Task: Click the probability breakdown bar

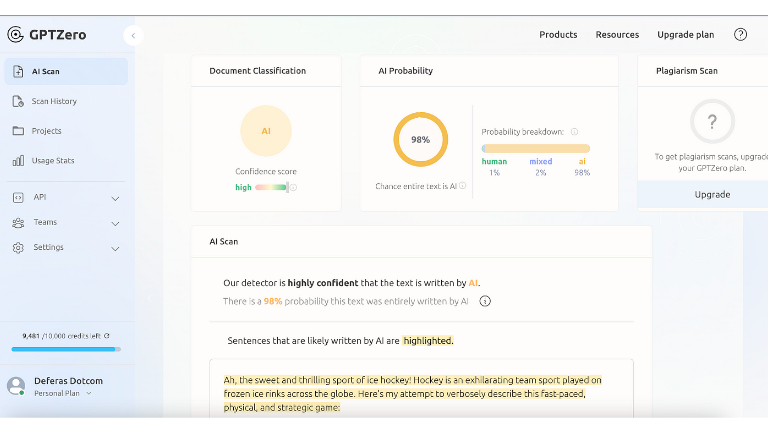Action: coord(536,148)
